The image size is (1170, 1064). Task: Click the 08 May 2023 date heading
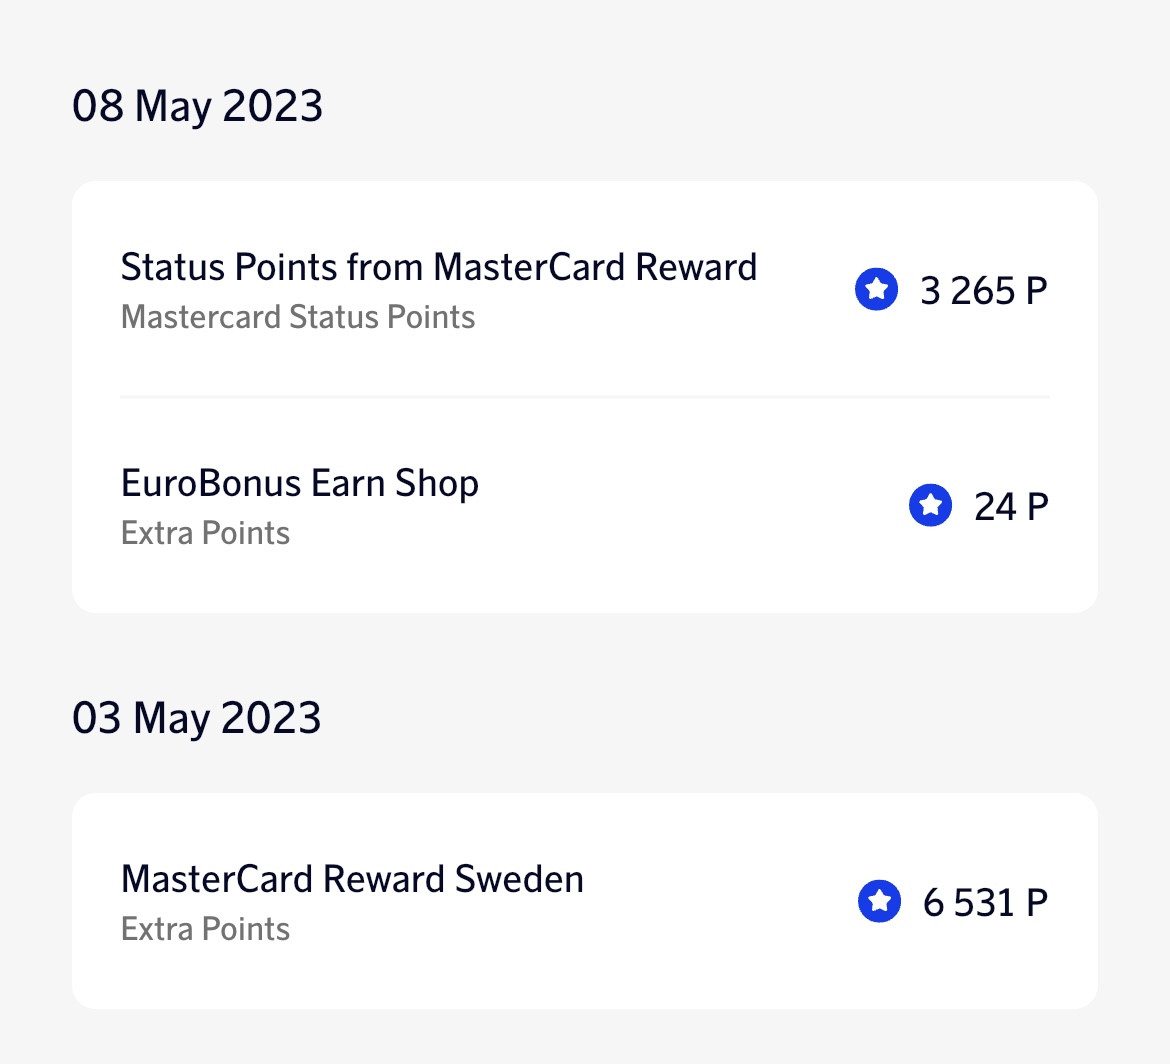[198, 106]
